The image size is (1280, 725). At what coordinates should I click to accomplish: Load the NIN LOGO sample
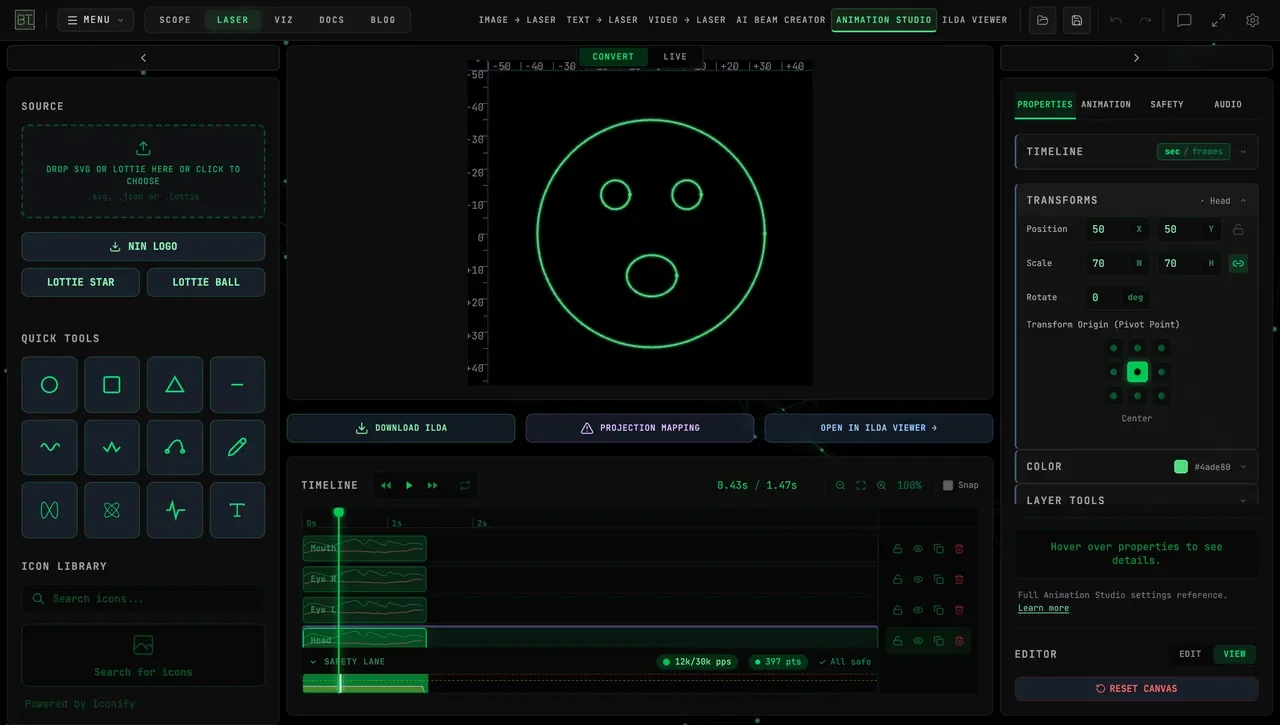click(143, 246)
